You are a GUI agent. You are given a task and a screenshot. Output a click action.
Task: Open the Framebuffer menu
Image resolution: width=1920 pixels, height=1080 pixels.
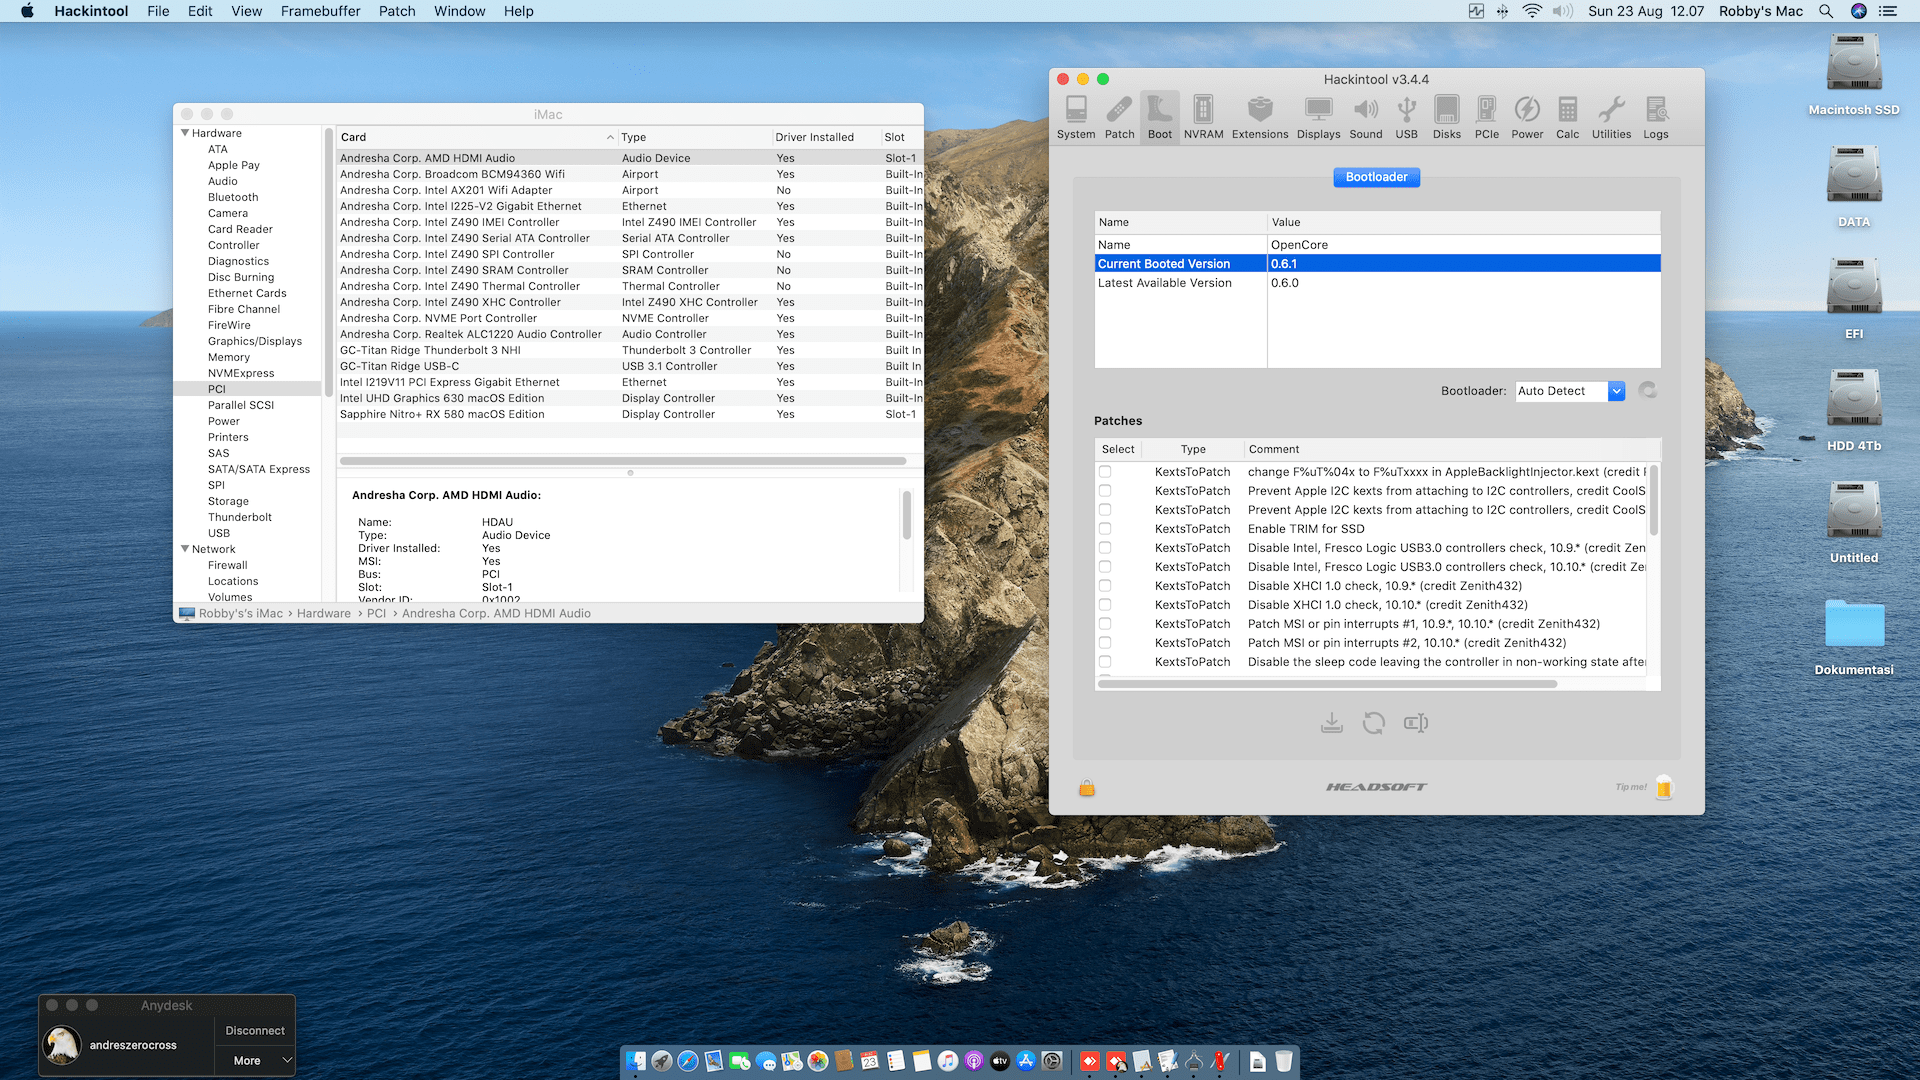(320, 11)
